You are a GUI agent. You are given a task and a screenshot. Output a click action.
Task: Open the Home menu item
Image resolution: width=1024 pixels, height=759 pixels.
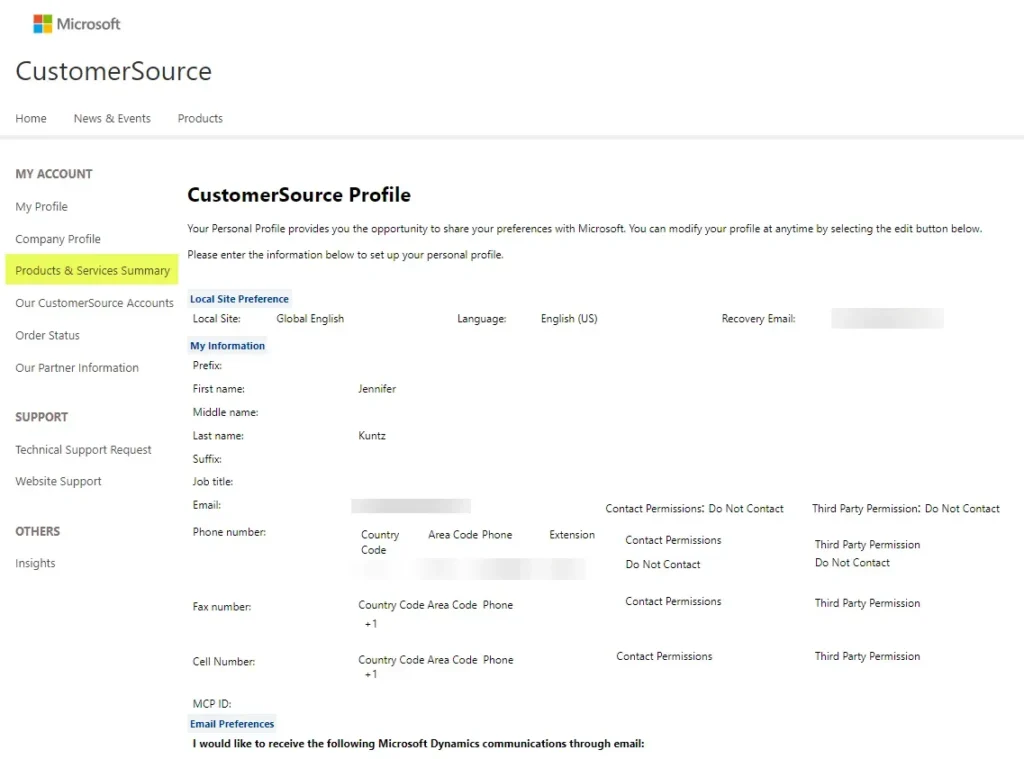click(30, 118)
